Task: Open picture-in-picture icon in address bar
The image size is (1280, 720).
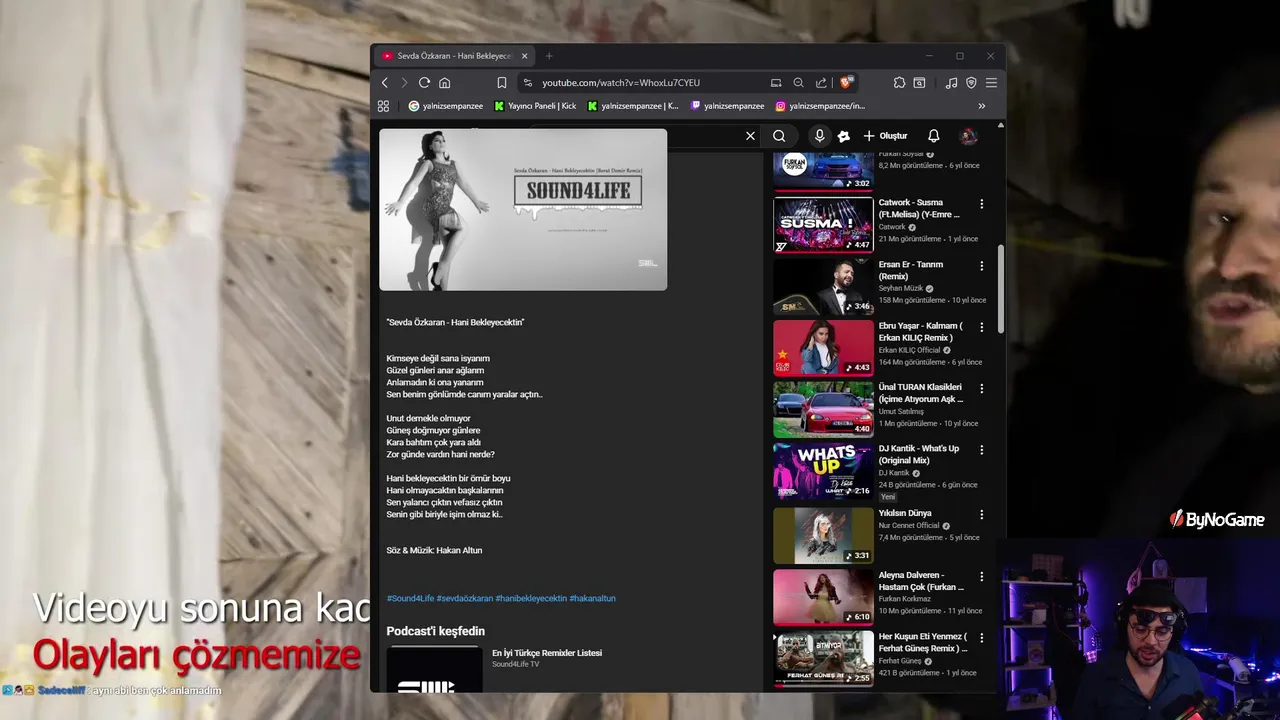Action: click(776, 83)
